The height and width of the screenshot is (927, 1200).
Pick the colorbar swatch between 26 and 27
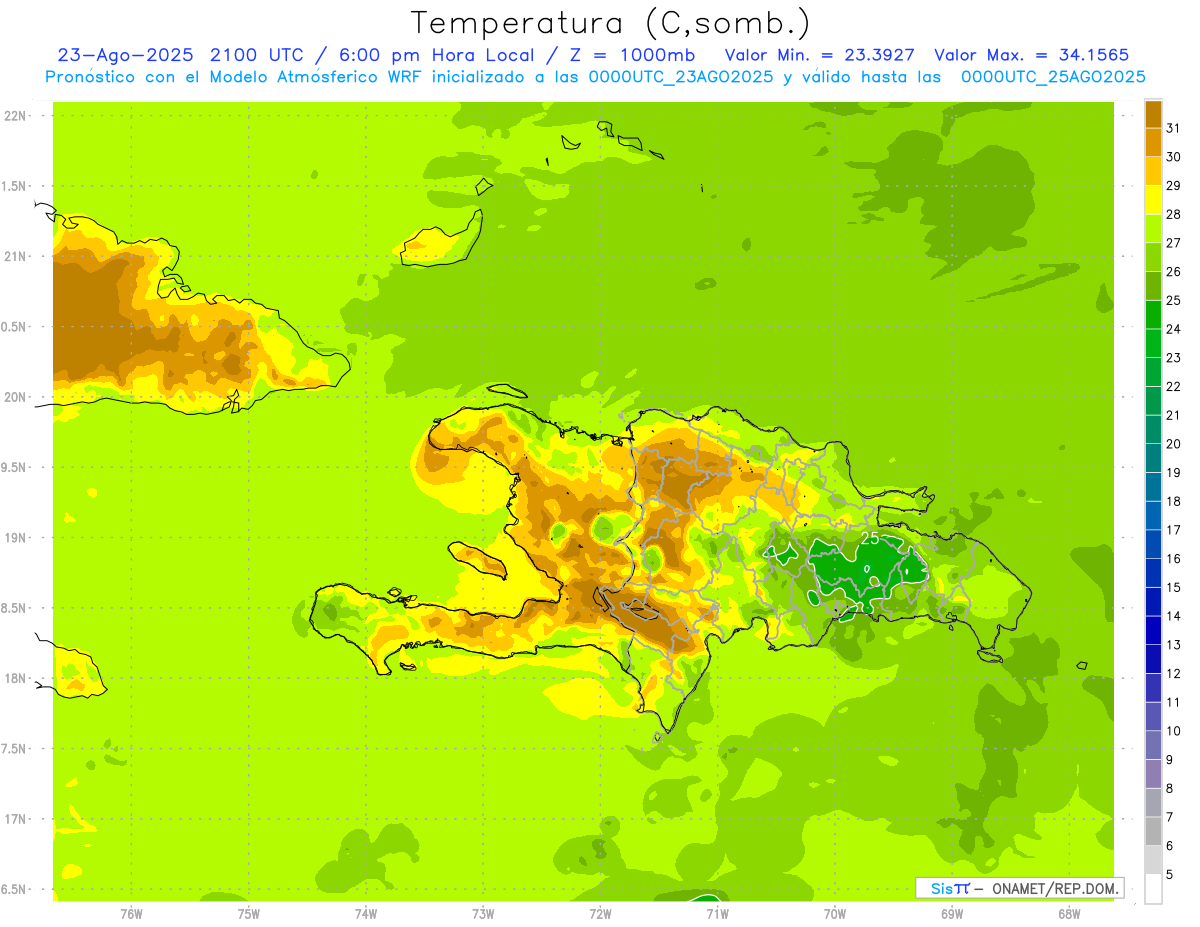(1153, 257)
